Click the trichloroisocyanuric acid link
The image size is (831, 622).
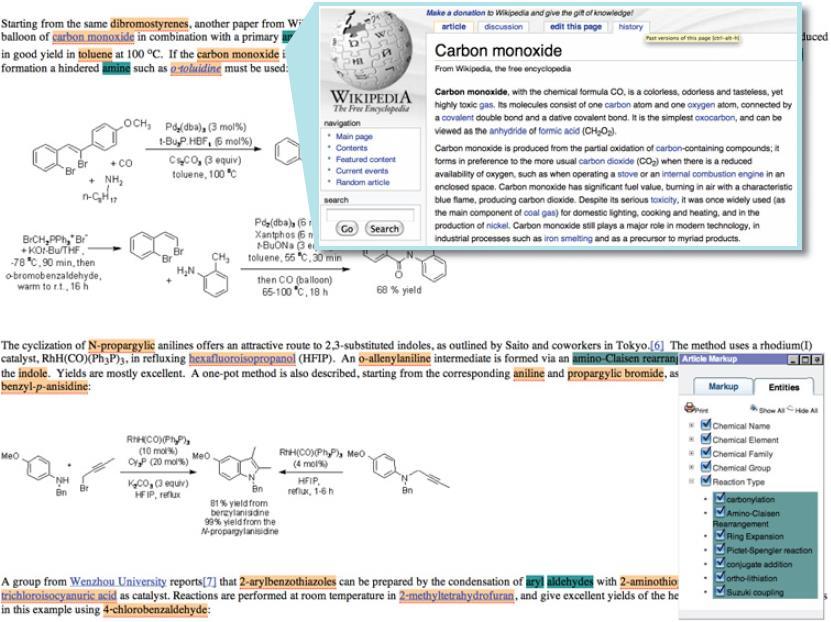(59, 596)
